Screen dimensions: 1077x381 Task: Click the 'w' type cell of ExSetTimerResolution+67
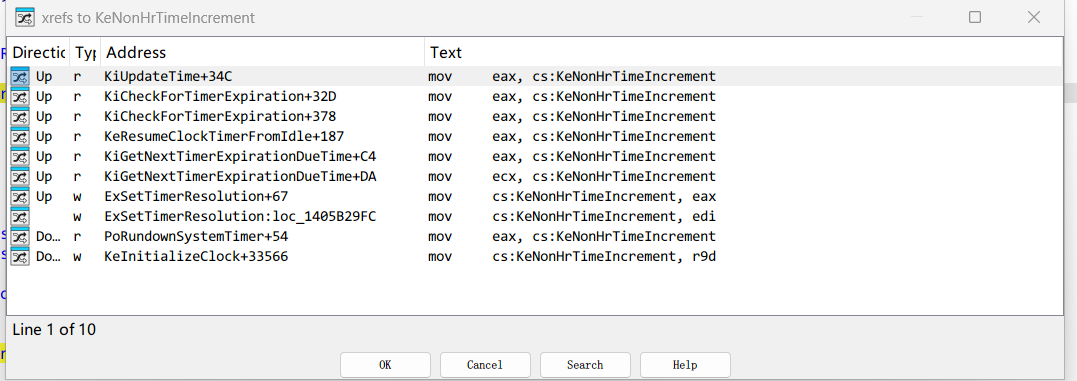(78, 197)
